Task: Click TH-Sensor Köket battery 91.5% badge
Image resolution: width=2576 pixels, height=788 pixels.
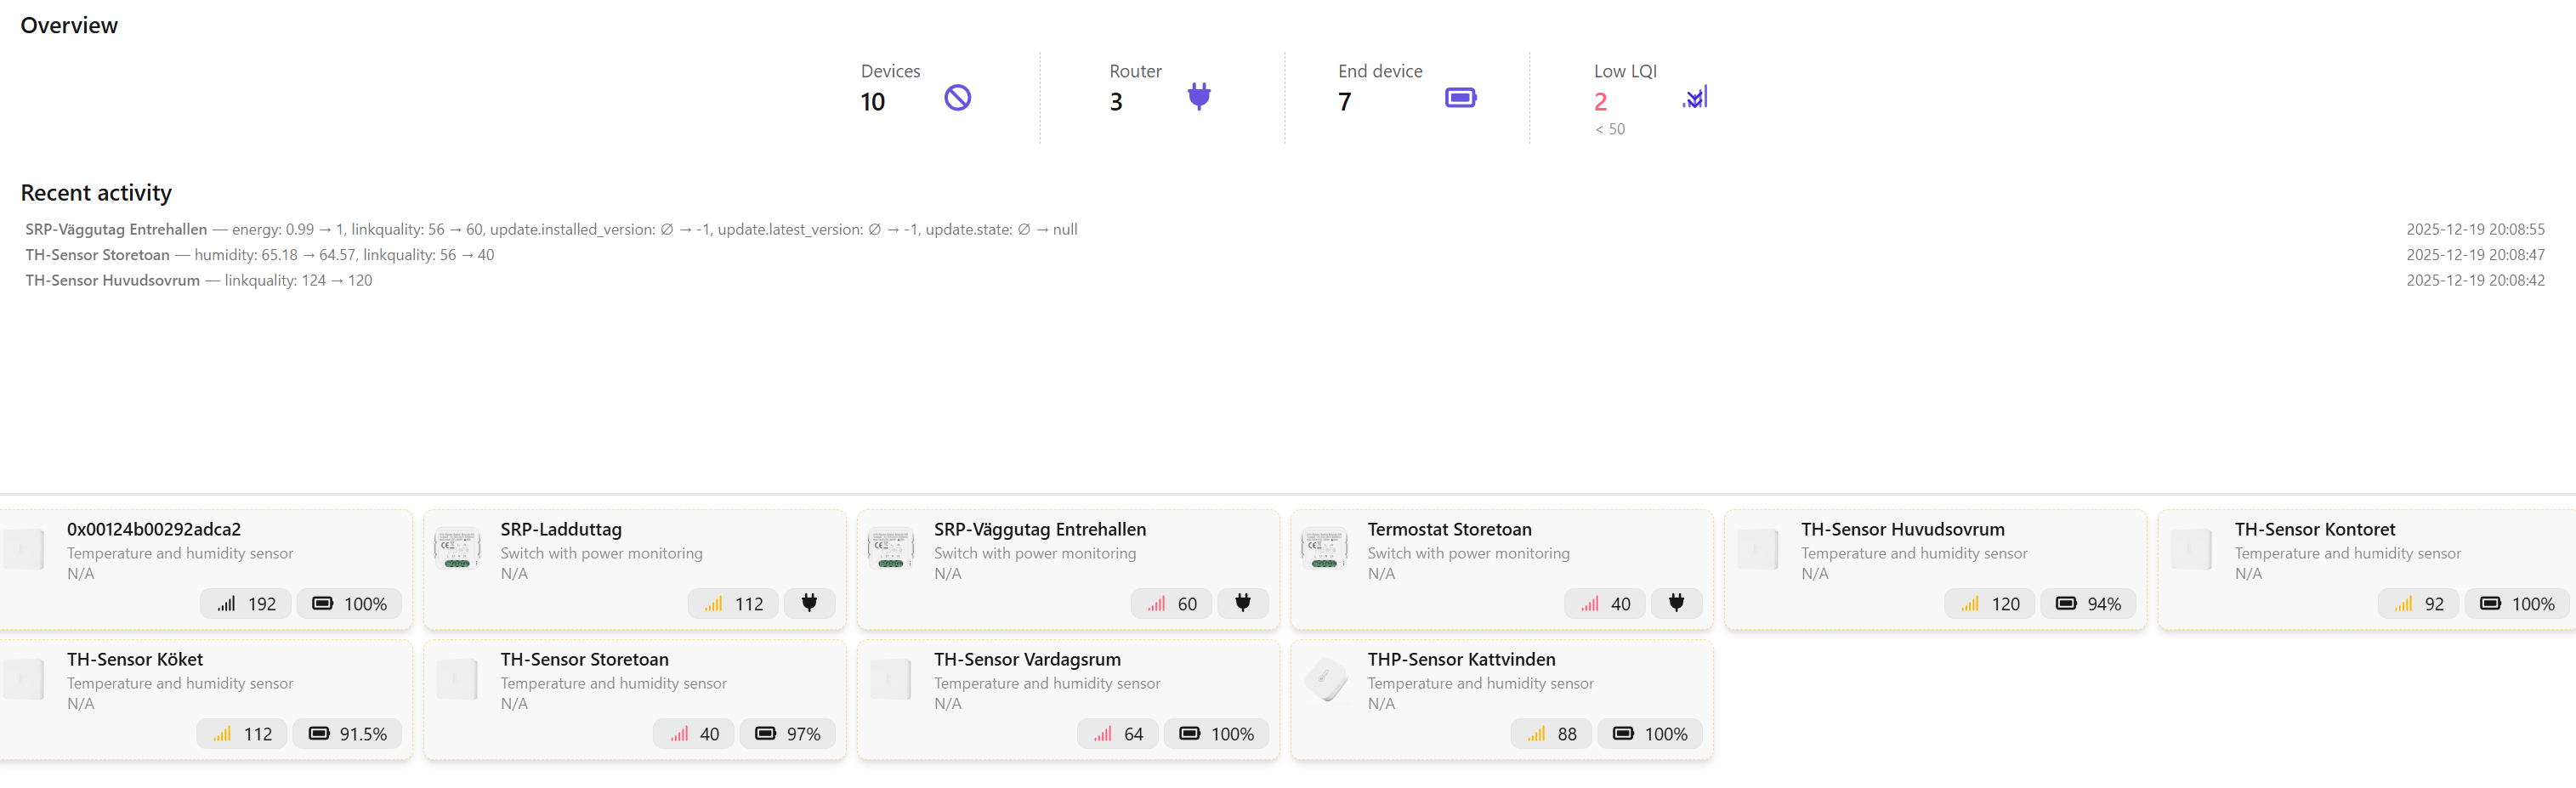Action: point(347,734)
